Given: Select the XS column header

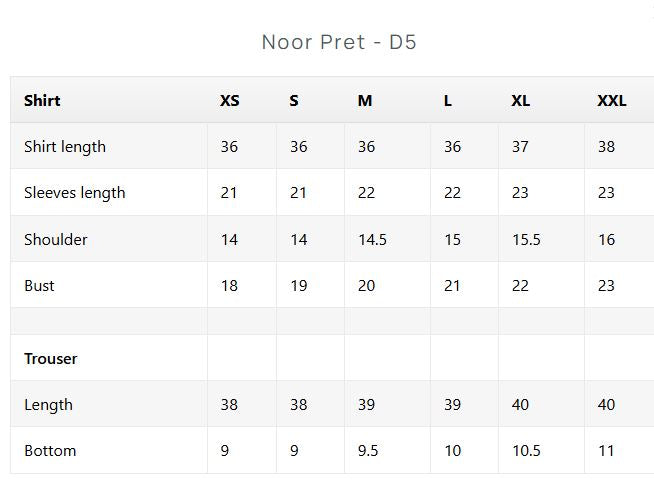Looking at the screenshot, I should (x=230, y=101).
